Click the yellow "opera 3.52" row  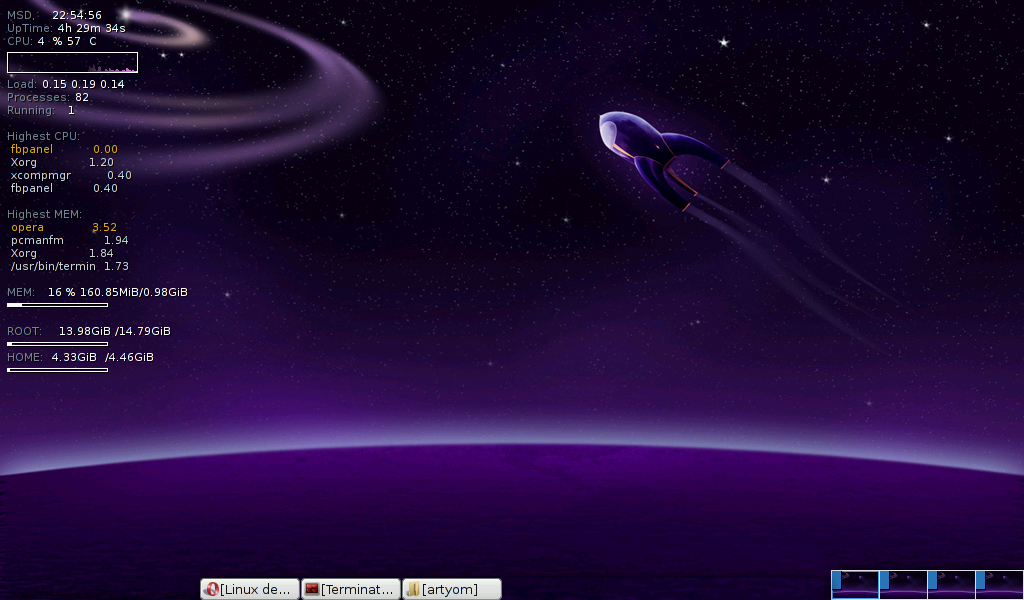[x=64, y=227]
